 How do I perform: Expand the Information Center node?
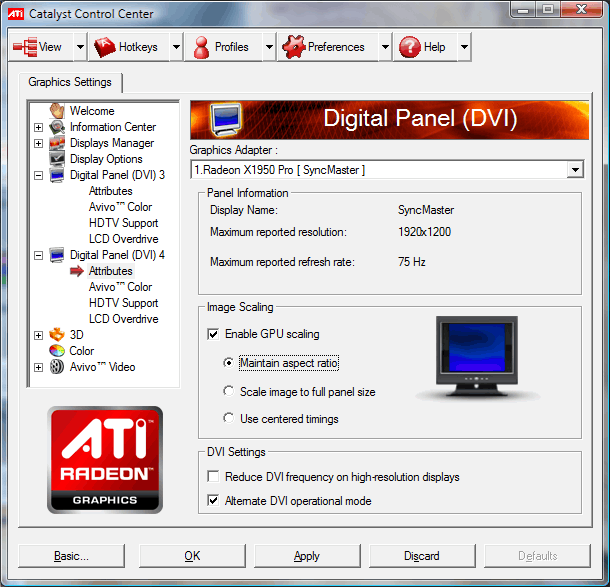(x=38, y=127)
